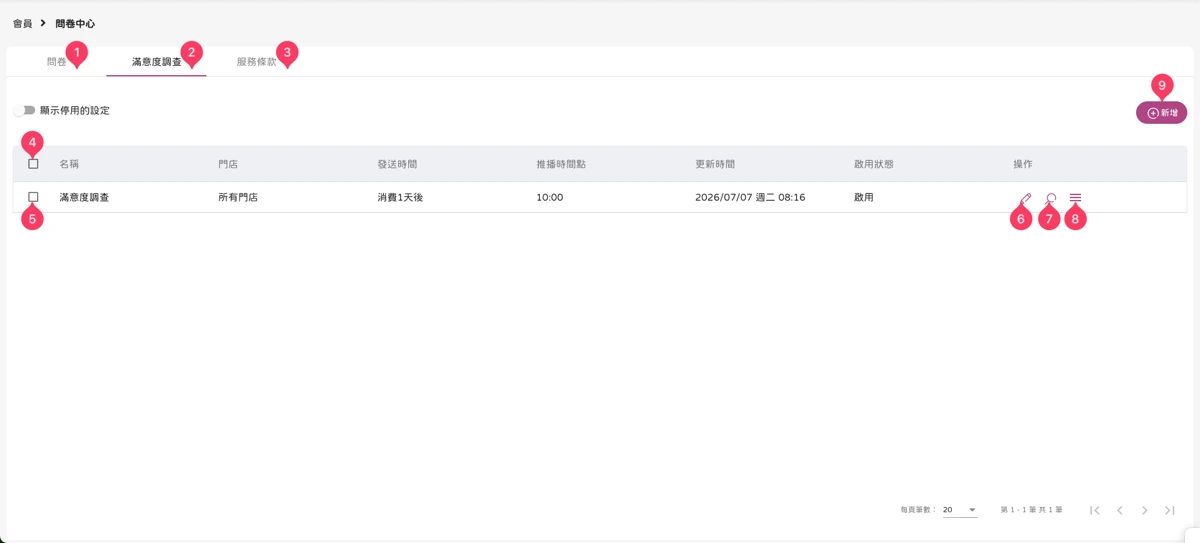The image size is (1200, 543).
Task: Click the 10:00 push time cell
Action: click(550, 198)
